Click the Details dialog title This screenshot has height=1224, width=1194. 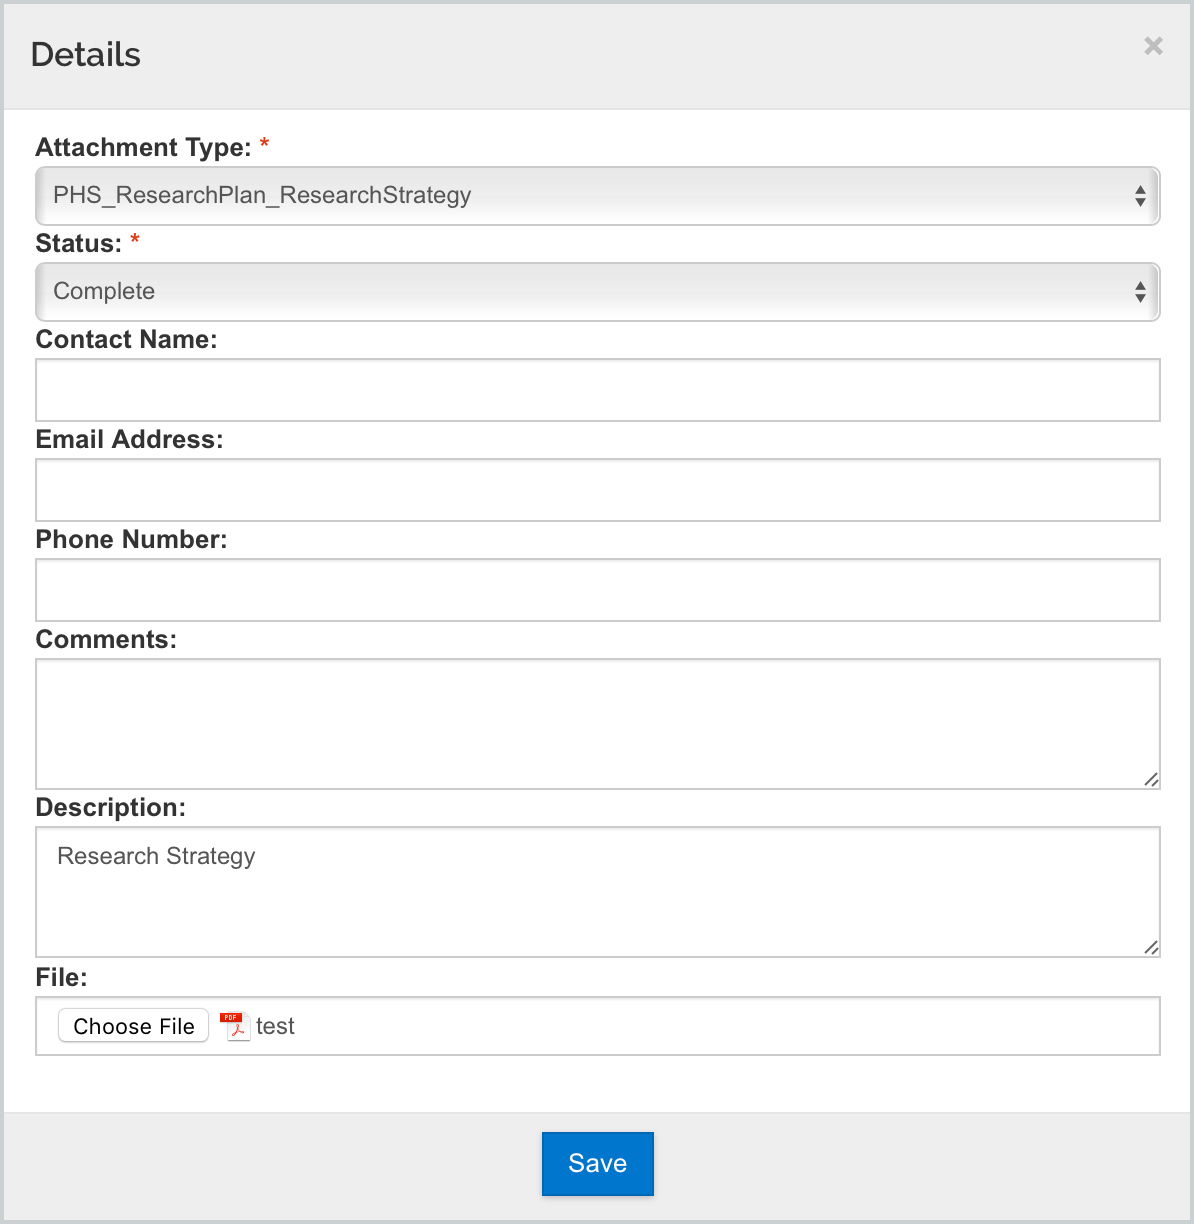[x=86, y=54]
